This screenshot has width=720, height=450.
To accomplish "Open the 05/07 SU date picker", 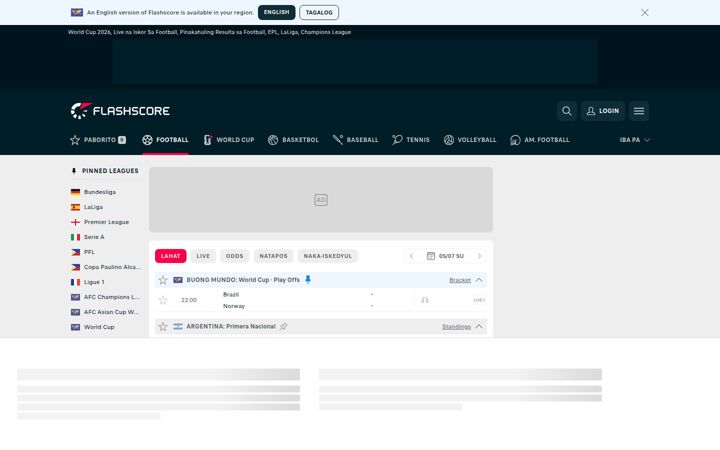I will coord(445,256).
